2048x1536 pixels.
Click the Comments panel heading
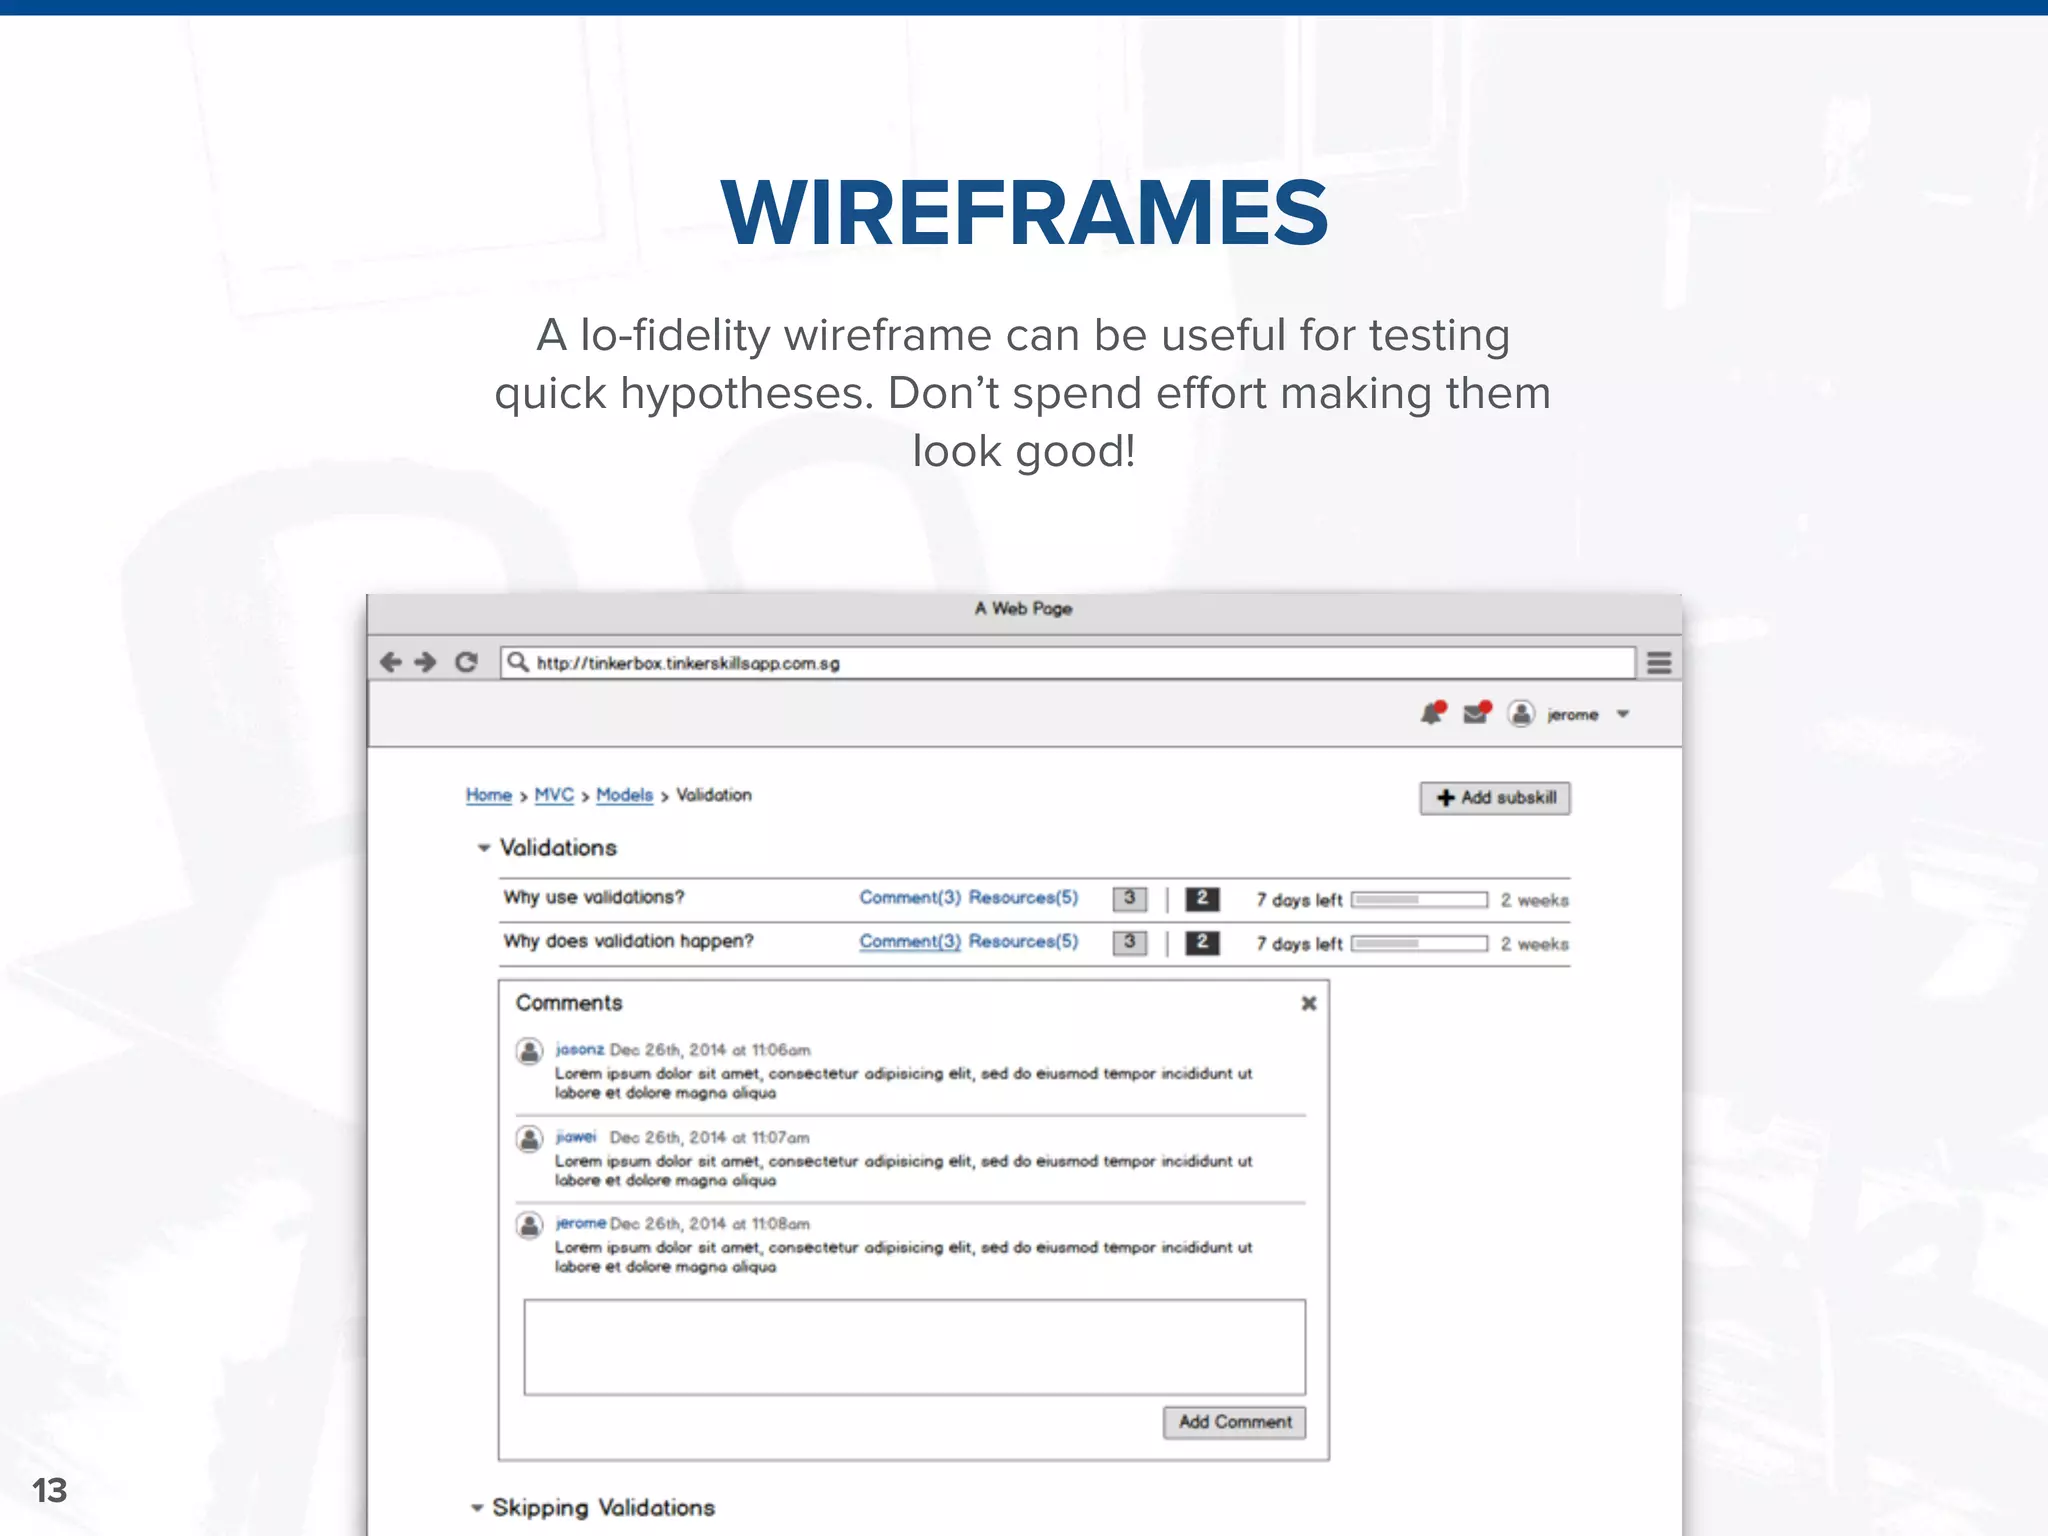click(569, 1003)
